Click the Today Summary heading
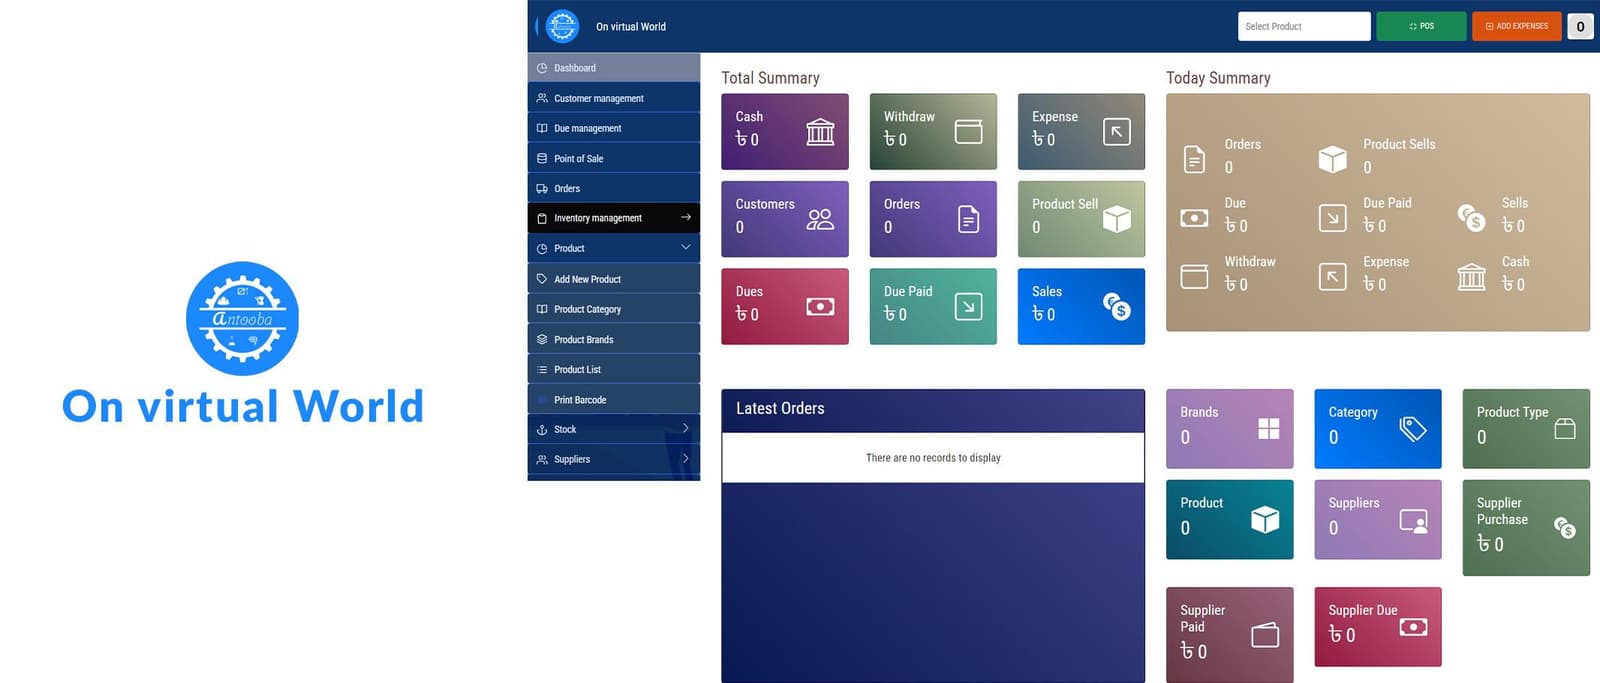1600x683 pixels. coord(1218,78)
